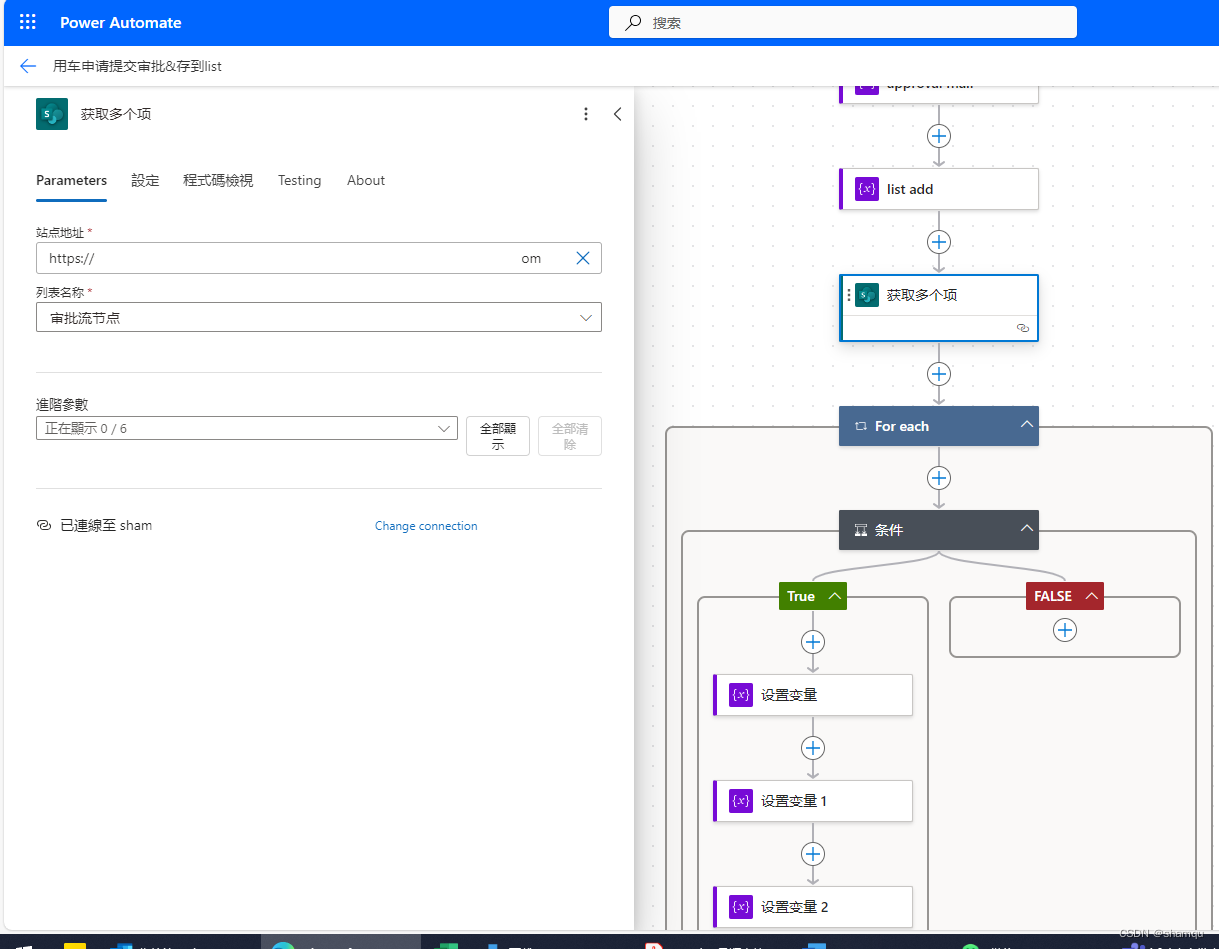Click the 全部顯示 button
The image size is (1219, 949).
(x=497, y=435)
